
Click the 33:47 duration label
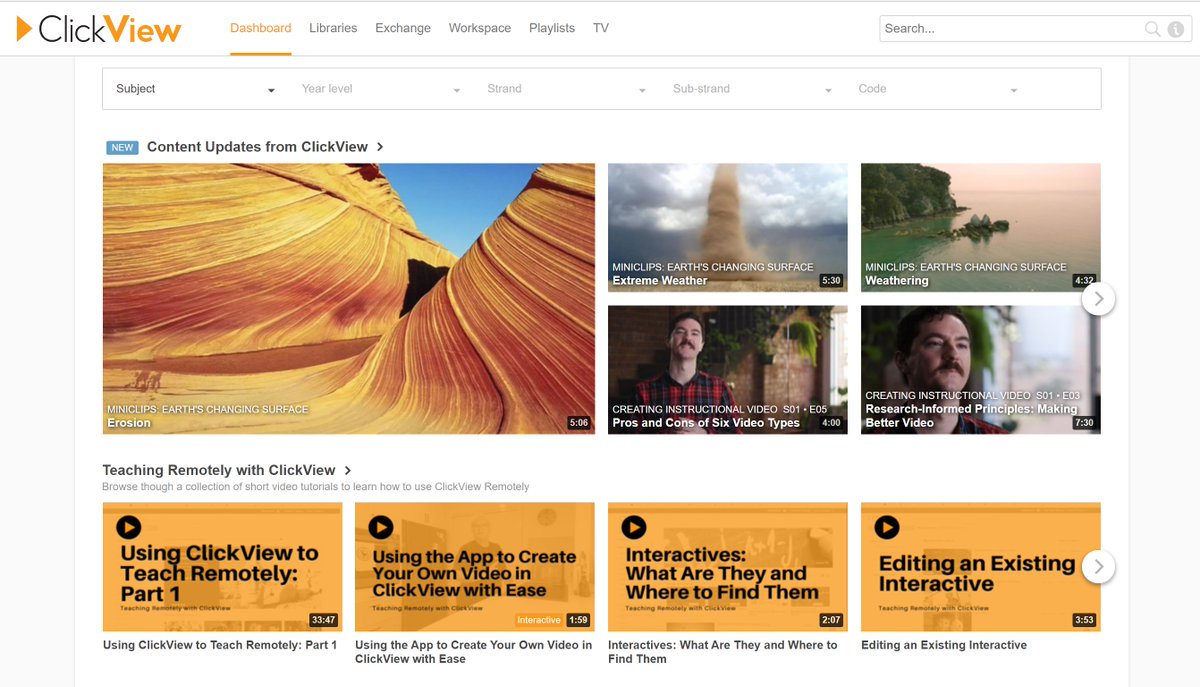click(x=323, y=620)
